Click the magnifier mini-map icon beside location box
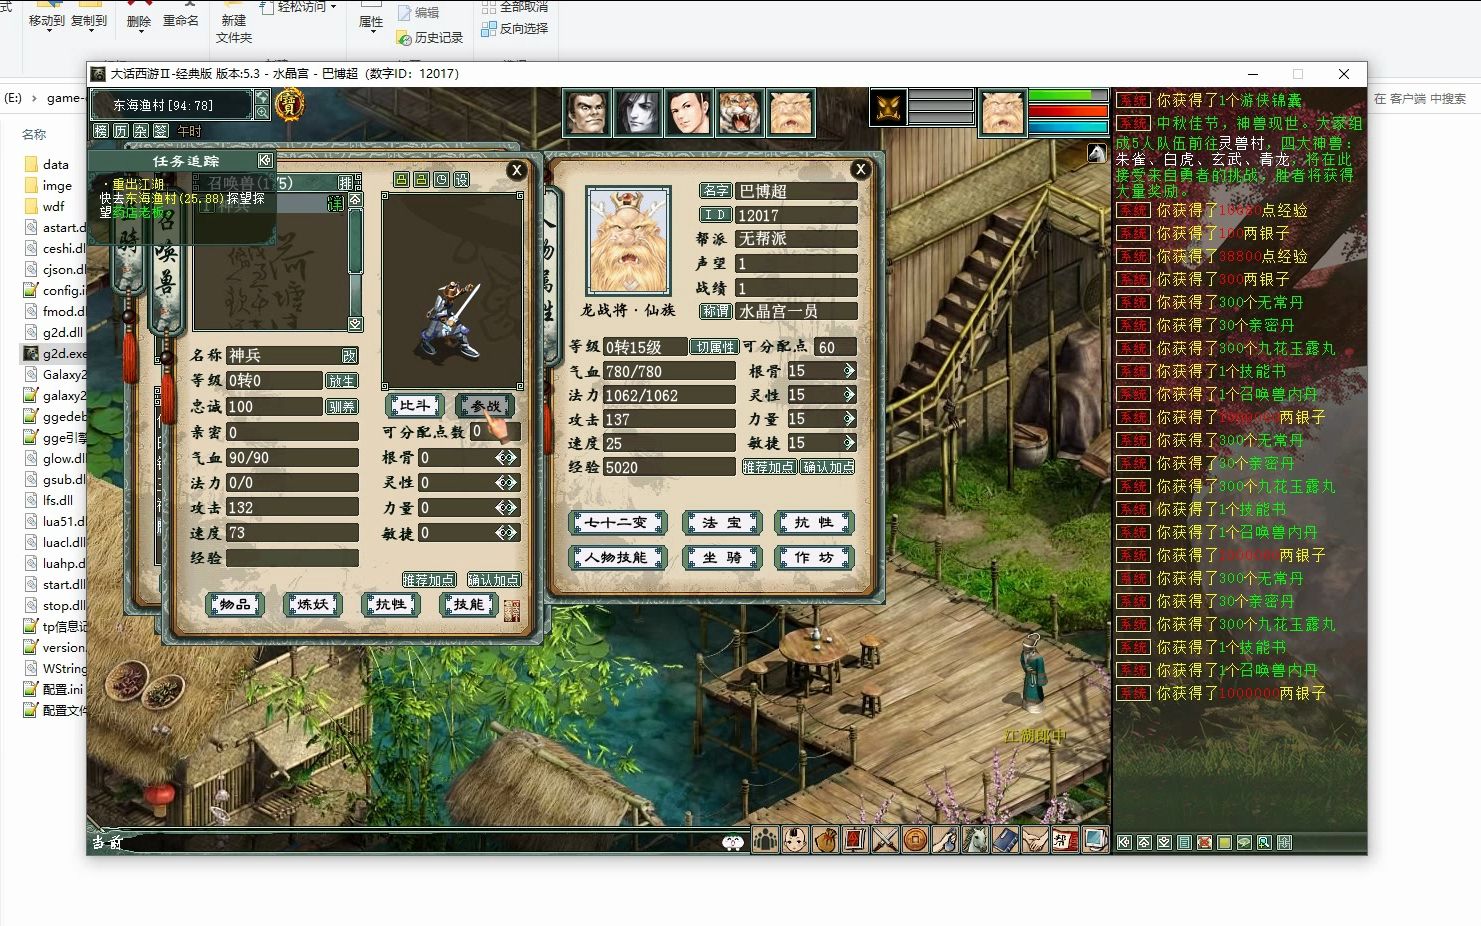This screenshot has width=1481, height=926. [262, 112]
